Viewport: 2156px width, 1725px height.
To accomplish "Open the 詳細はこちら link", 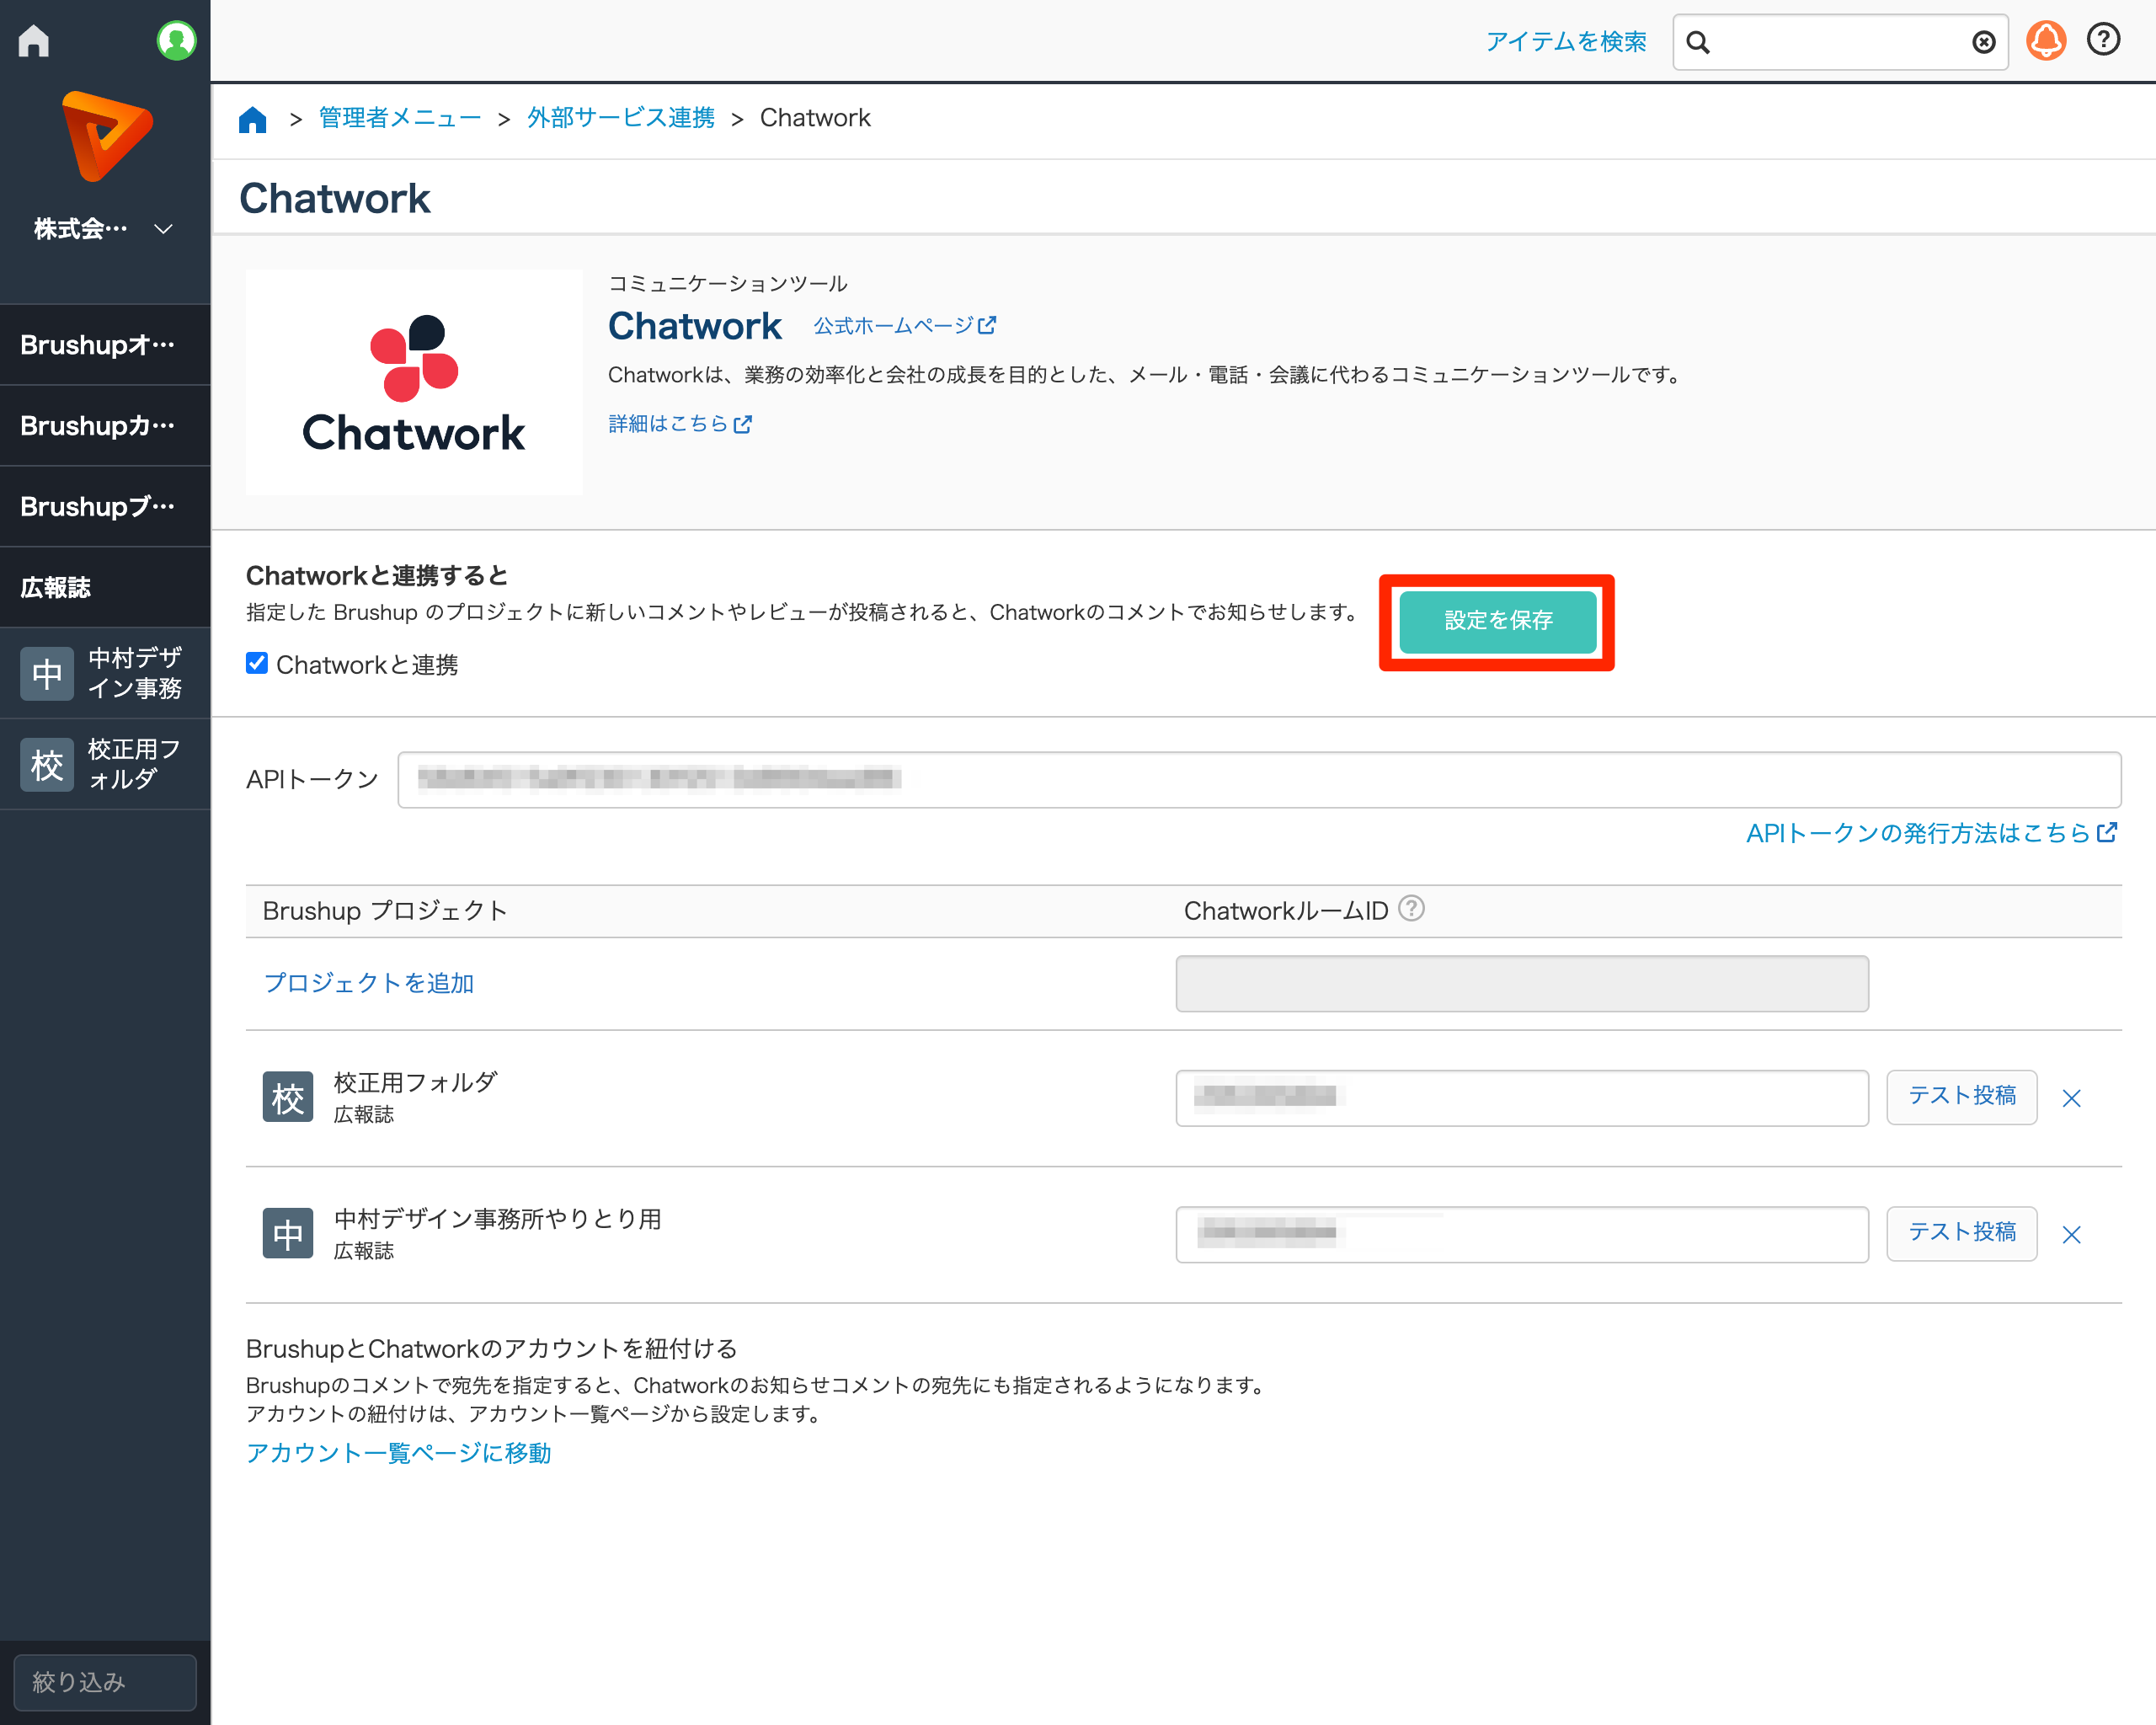I will (680, 424).
